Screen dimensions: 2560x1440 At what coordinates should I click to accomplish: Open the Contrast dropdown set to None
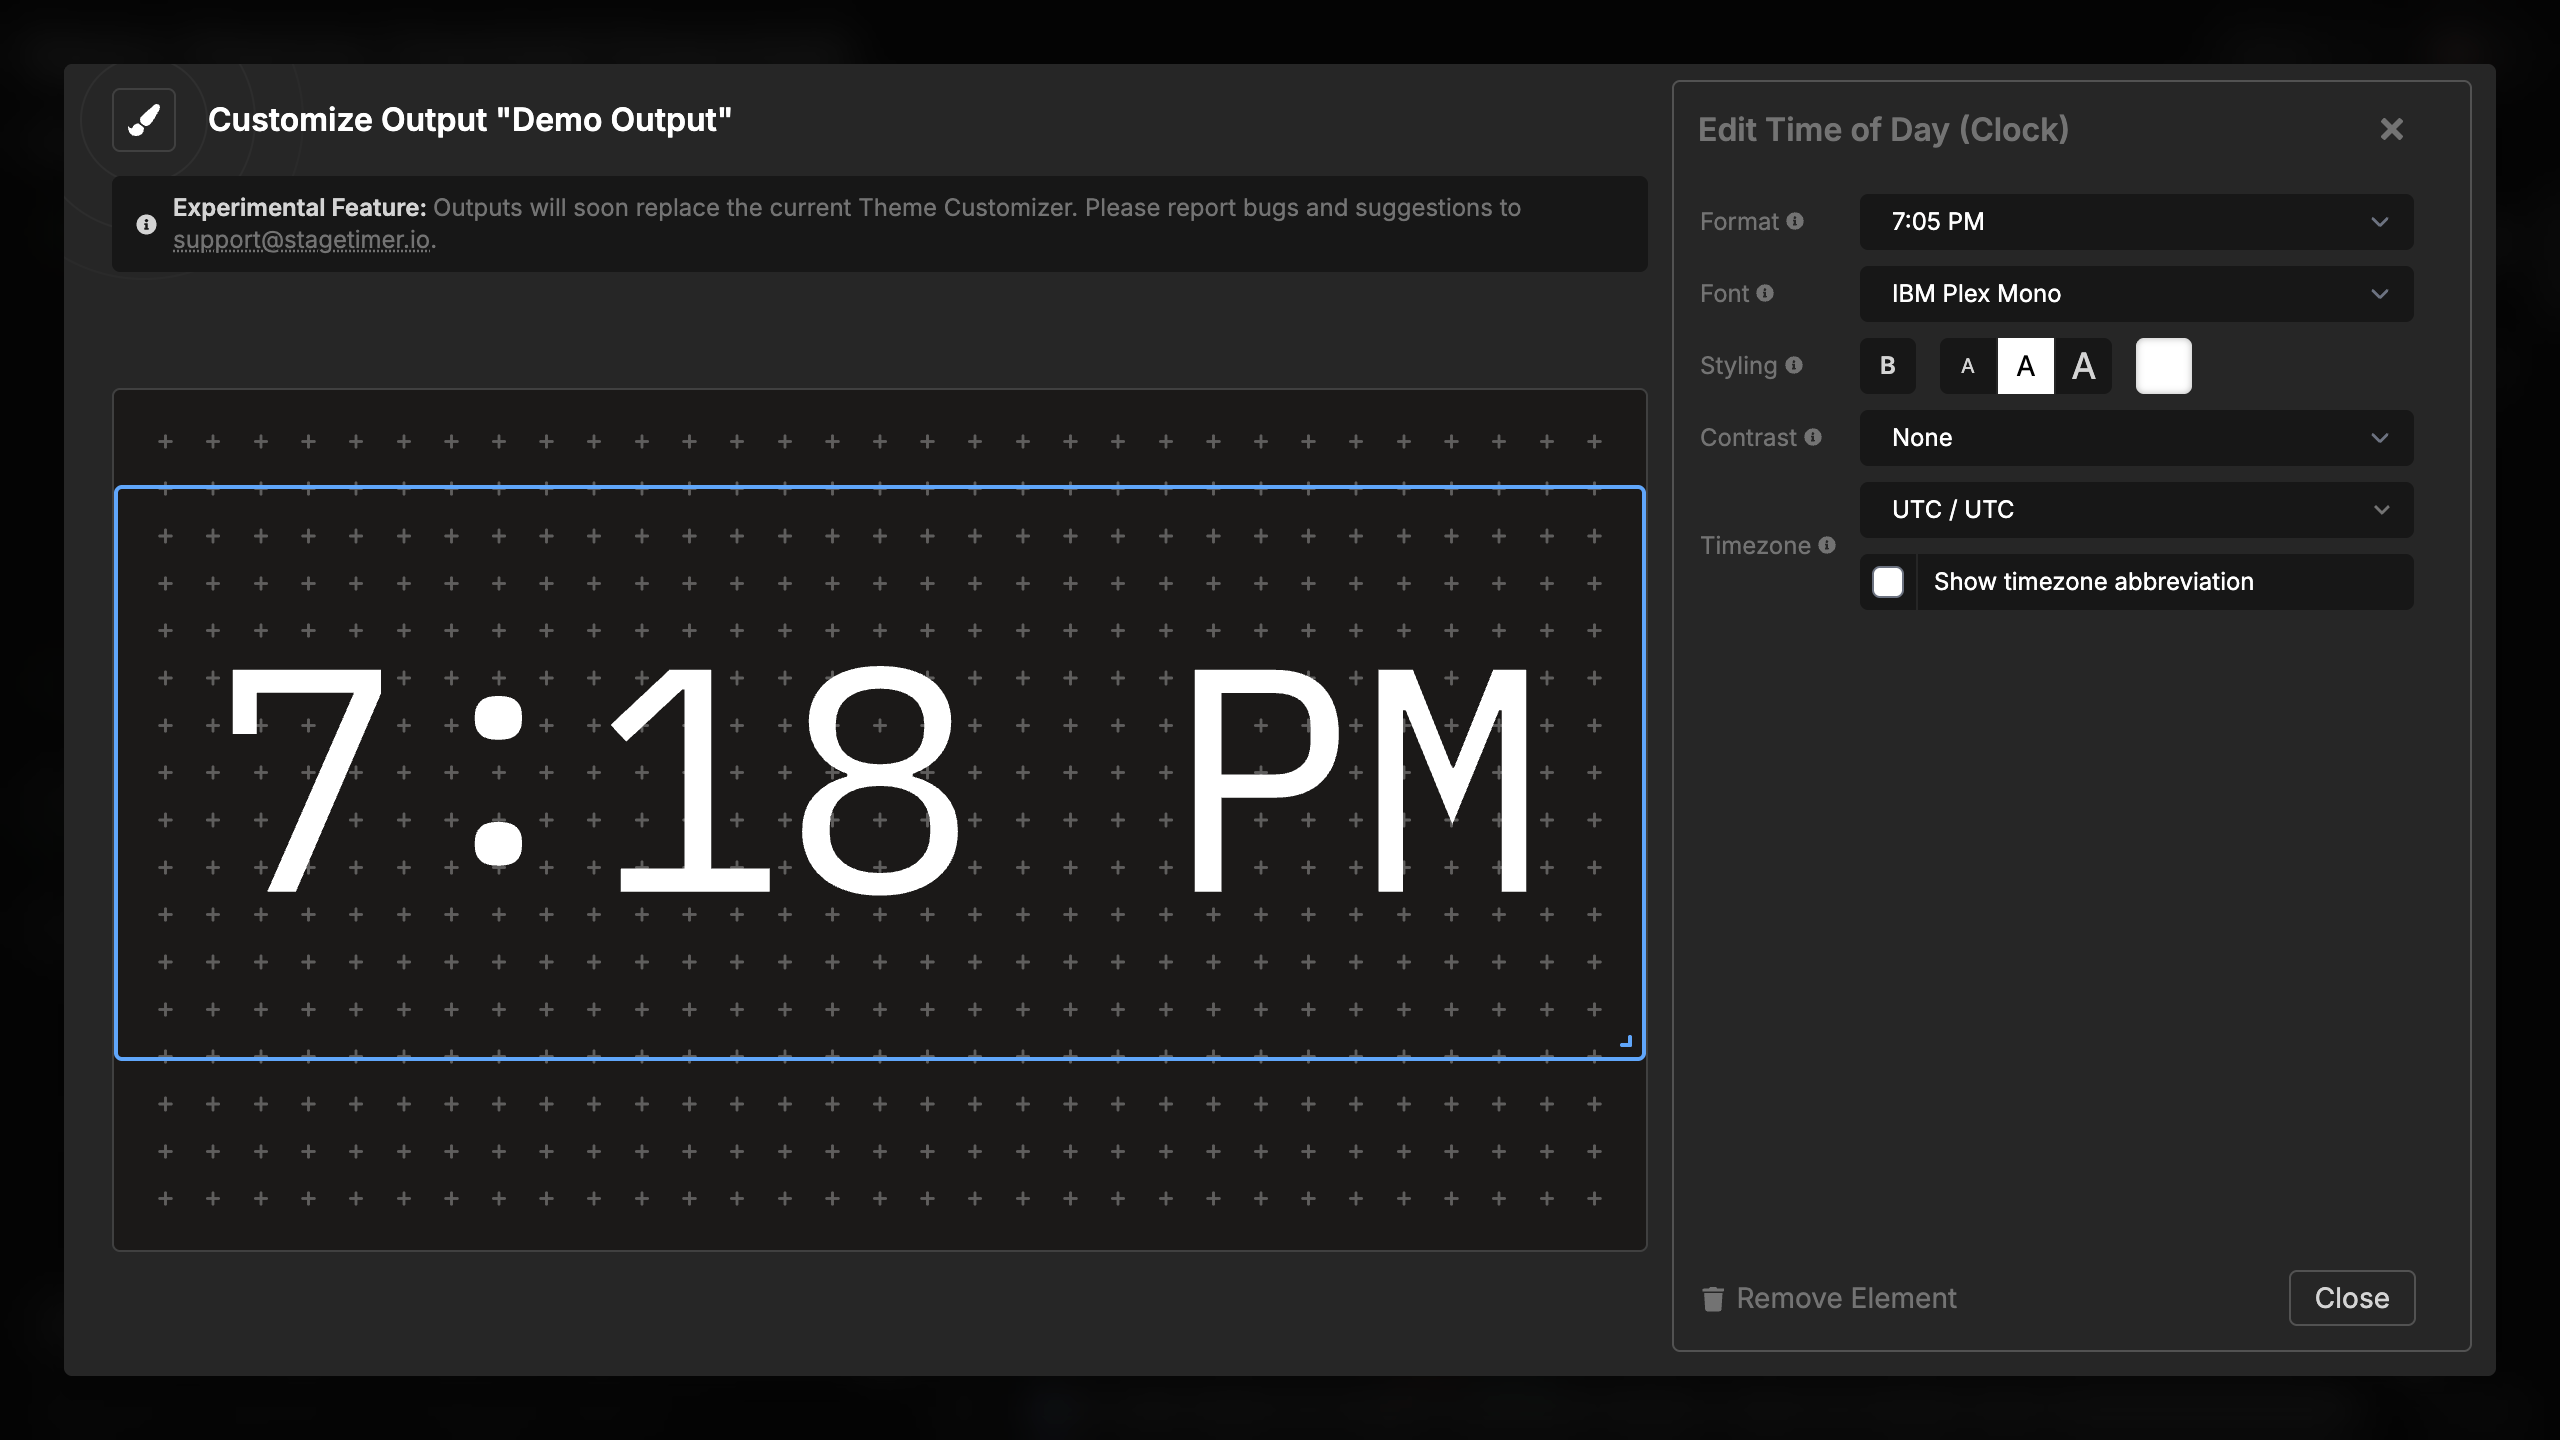2135,437
